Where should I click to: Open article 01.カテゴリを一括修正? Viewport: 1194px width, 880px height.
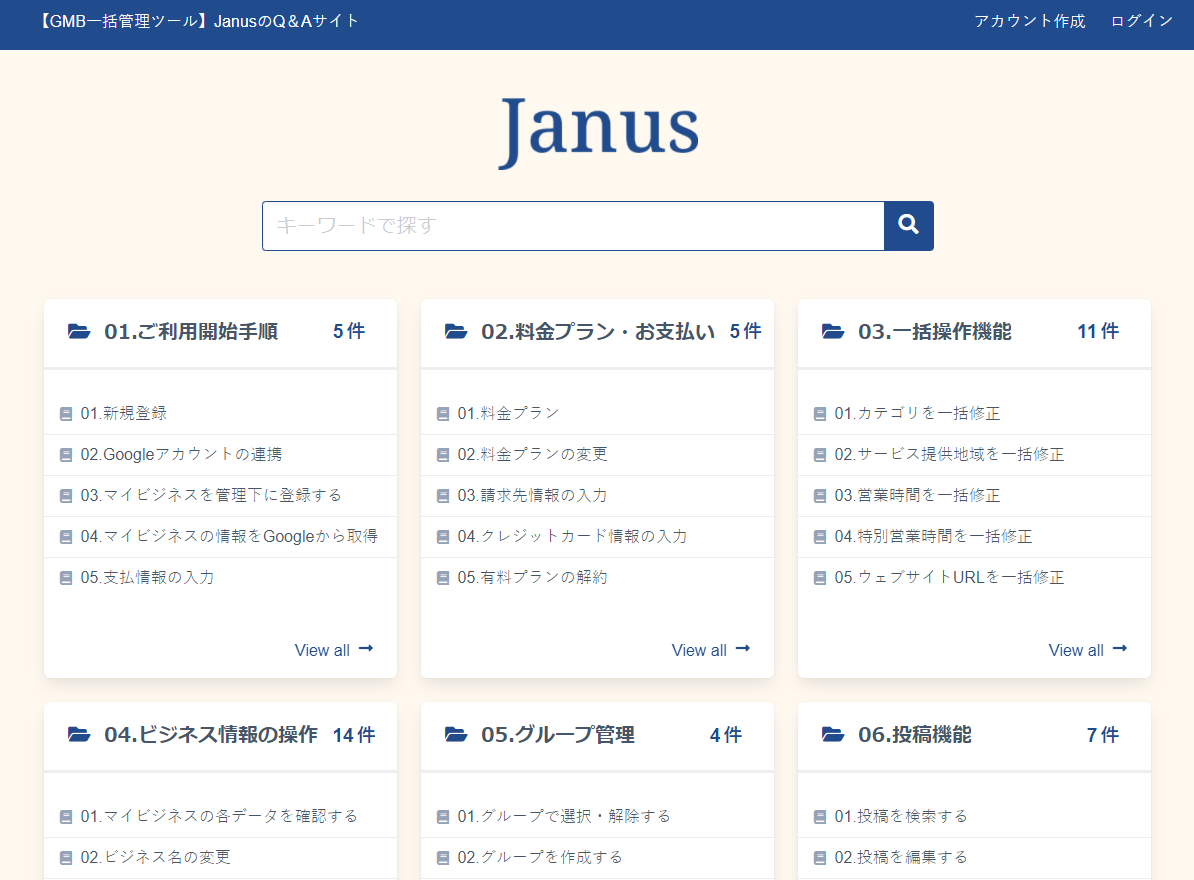(918, 413)
